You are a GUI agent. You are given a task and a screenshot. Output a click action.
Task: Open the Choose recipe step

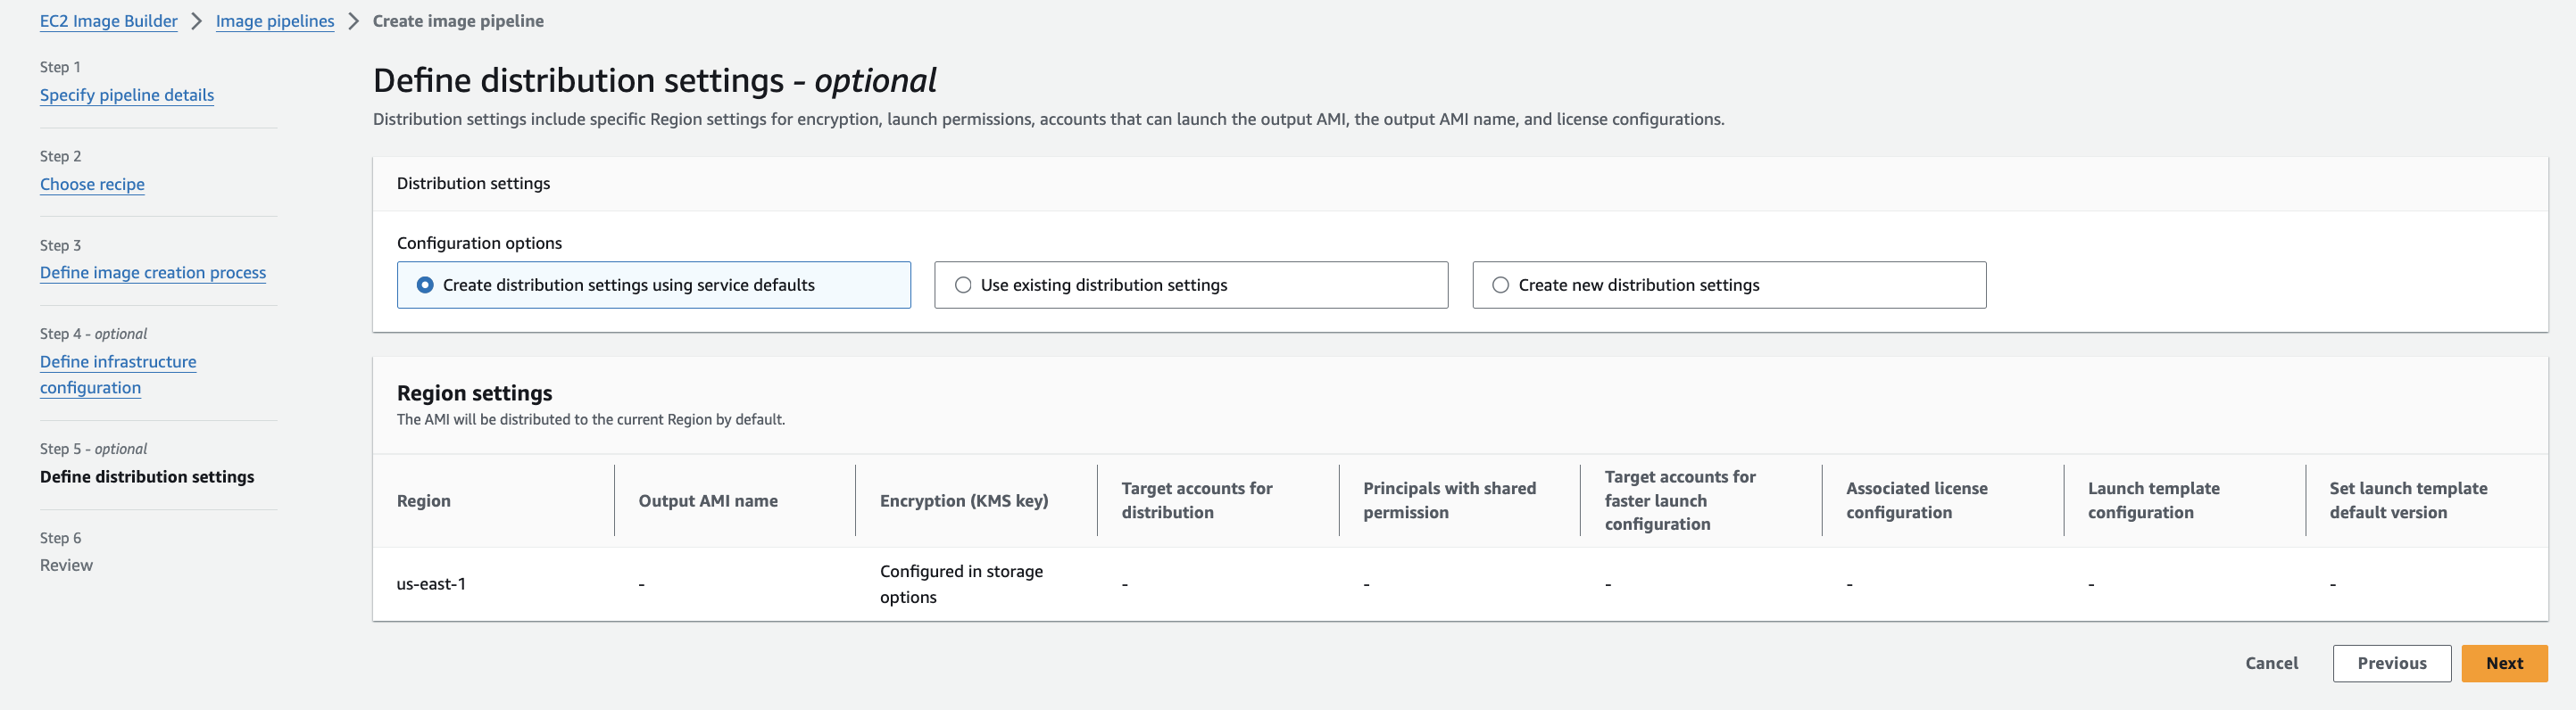(92, 184)
